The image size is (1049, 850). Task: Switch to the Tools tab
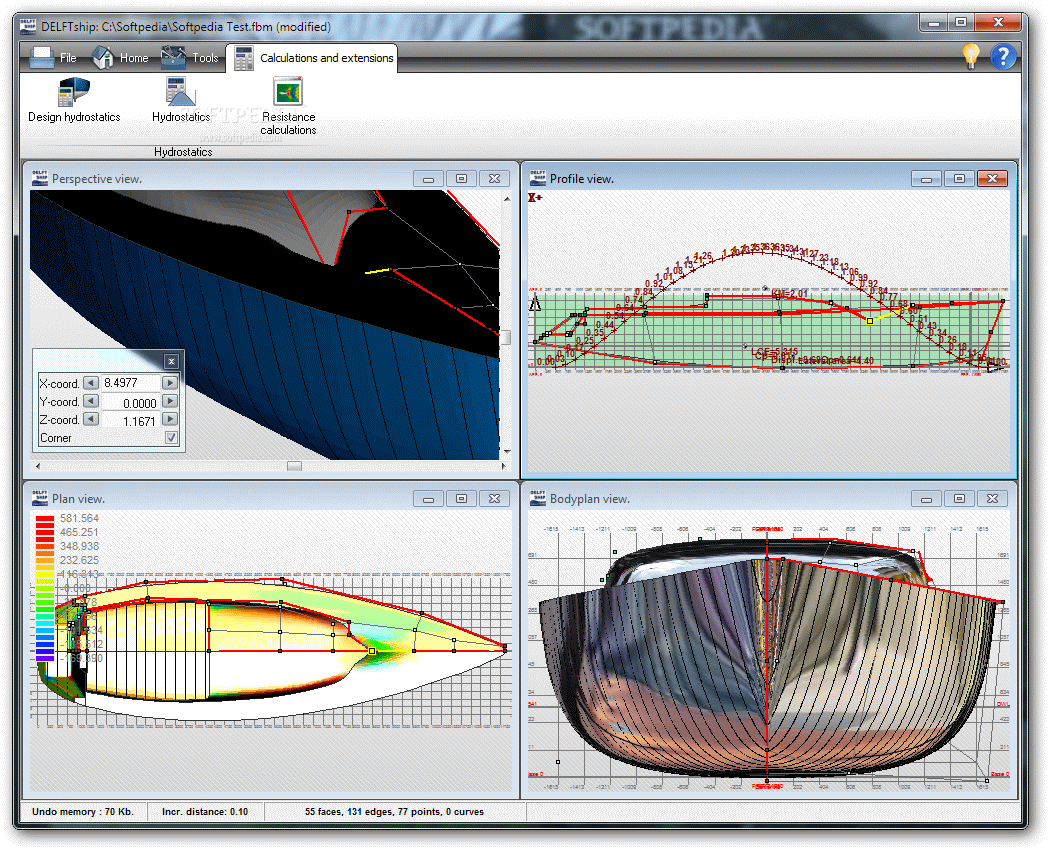(190, 58)
